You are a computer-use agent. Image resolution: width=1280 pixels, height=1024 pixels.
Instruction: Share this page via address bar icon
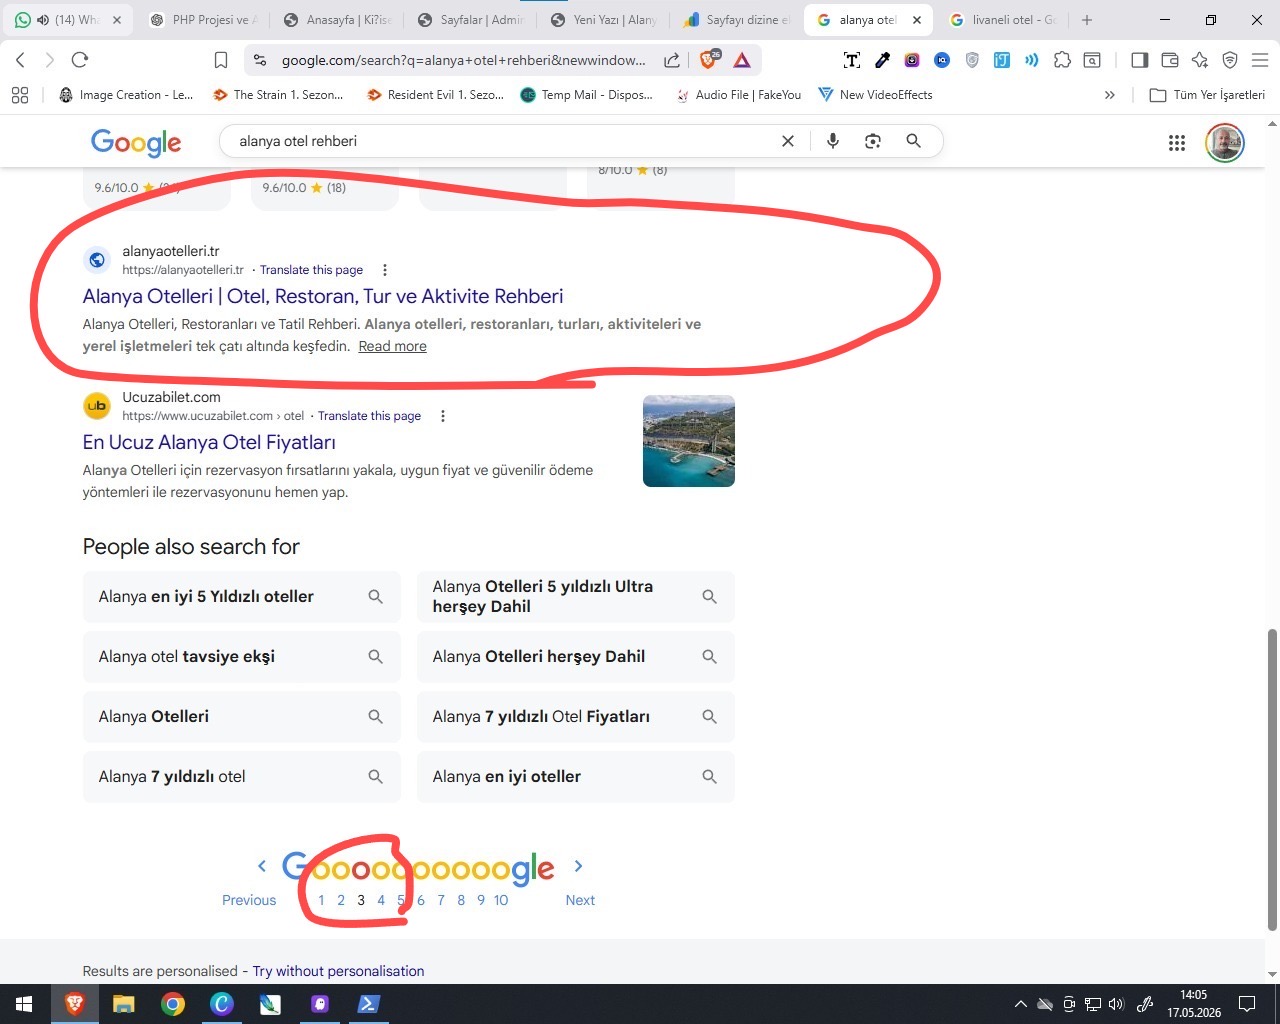click(672, 60)
